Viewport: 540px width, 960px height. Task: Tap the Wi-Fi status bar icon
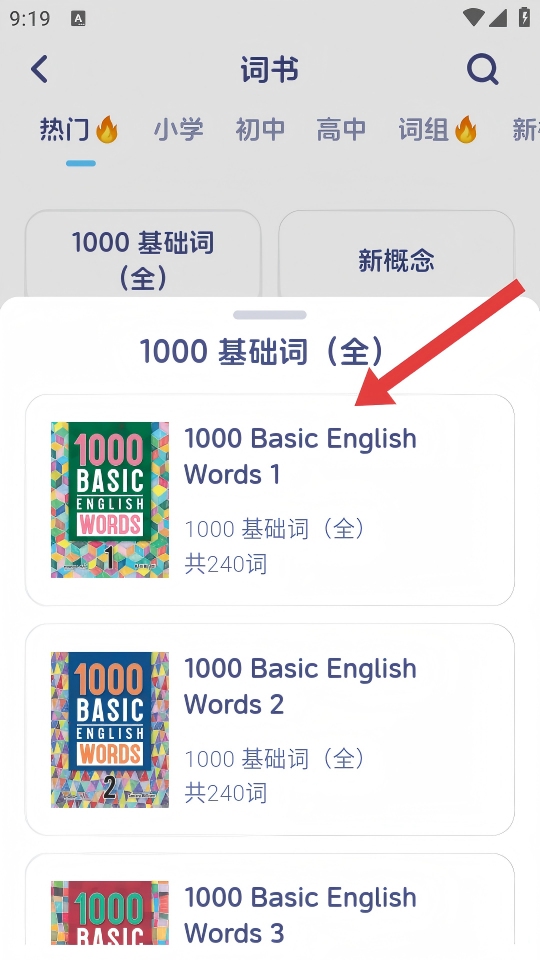(473, 18)
